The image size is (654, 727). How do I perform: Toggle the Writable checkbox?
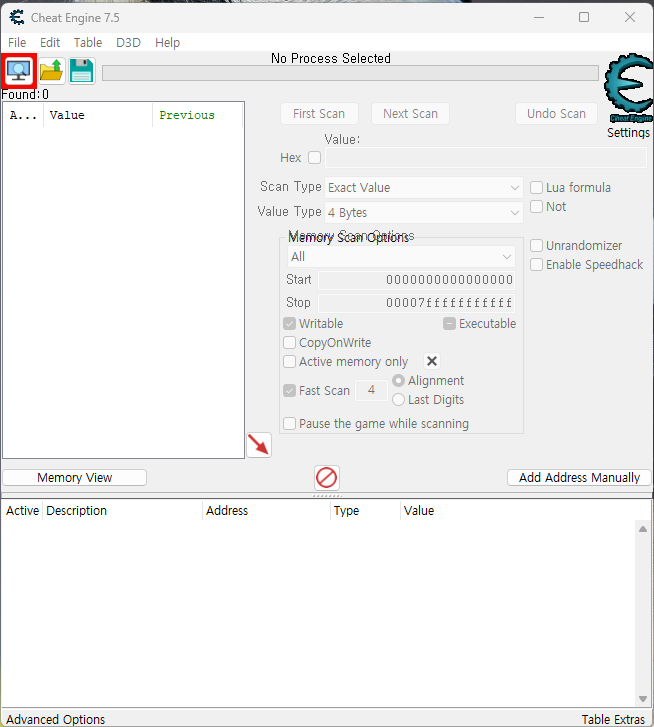[290, 323]
